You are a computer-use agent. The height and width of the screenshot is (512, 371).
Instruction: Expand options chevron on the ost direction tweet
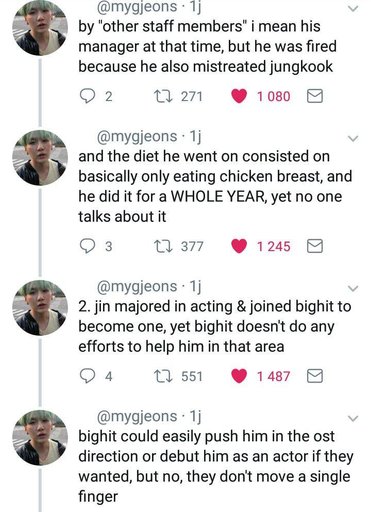(353, 418)
